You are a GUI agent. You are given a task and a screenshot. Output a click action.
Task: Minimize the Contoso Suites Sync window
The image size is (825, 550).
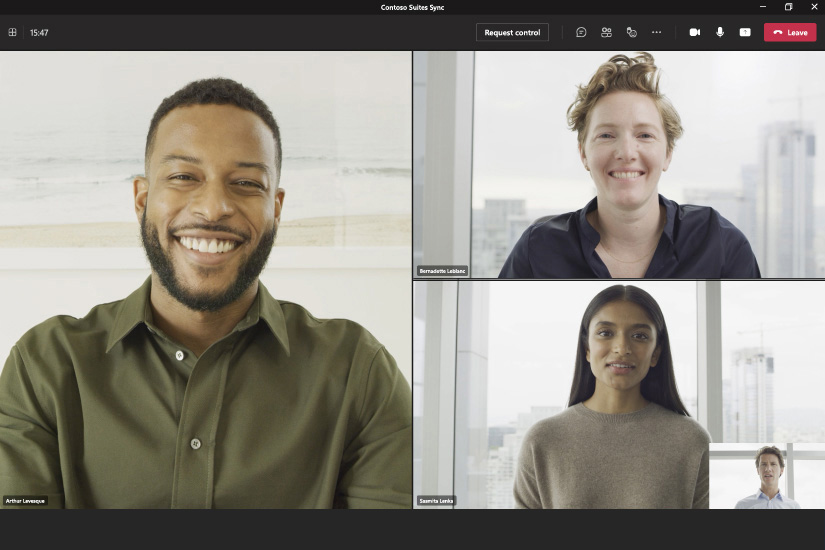pyautogui.click(x=762, y=7)
